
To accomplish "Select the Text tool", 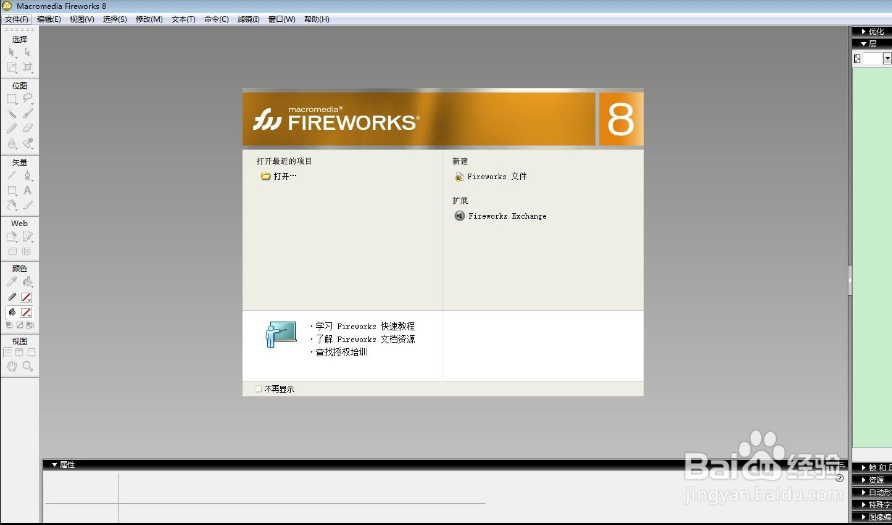I will 27,191.
